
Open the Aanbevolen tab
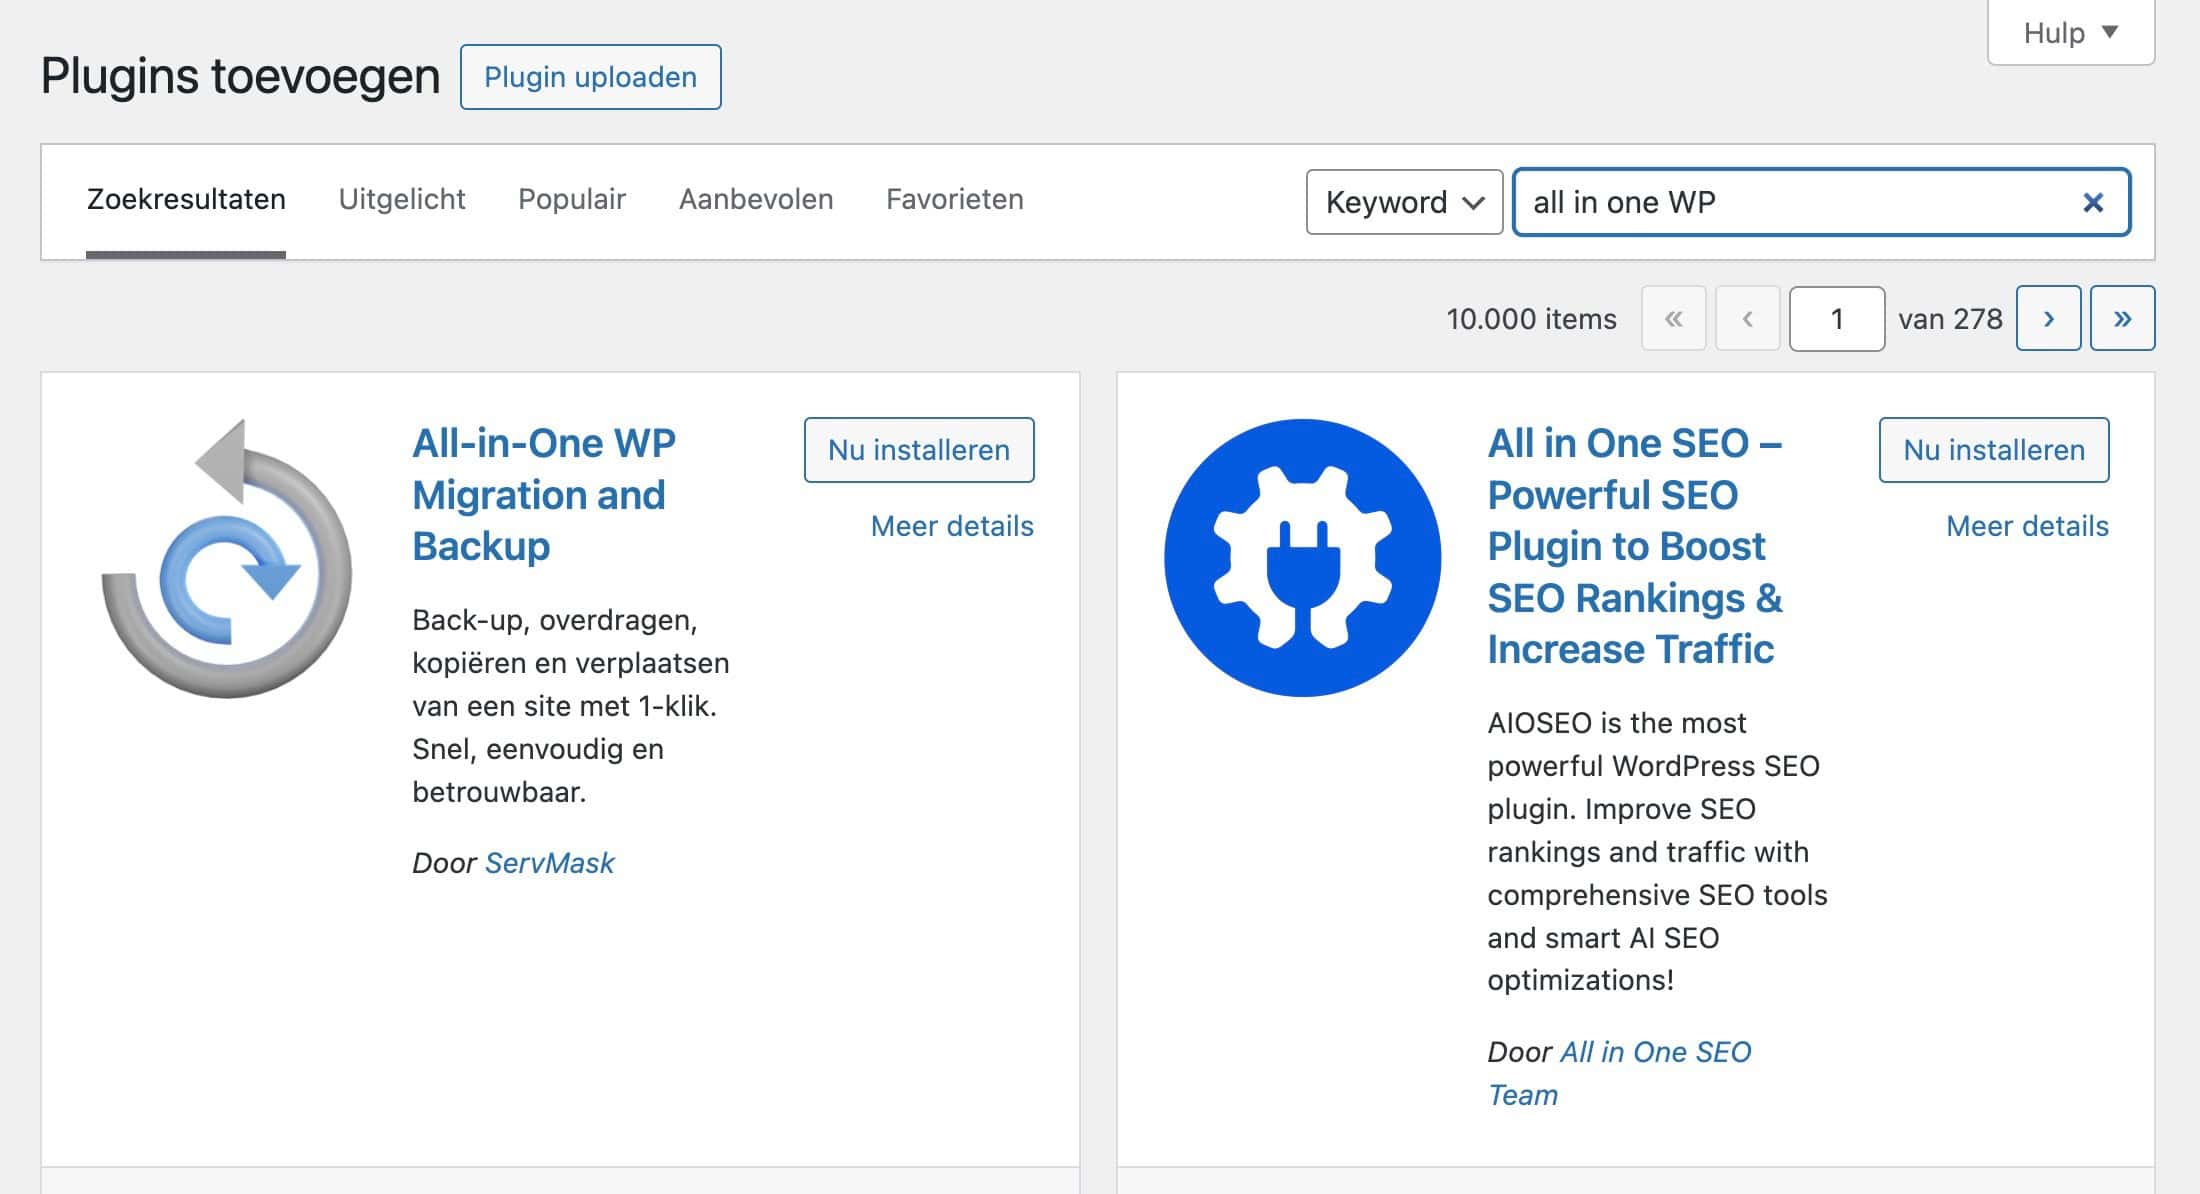coord(756,199)
